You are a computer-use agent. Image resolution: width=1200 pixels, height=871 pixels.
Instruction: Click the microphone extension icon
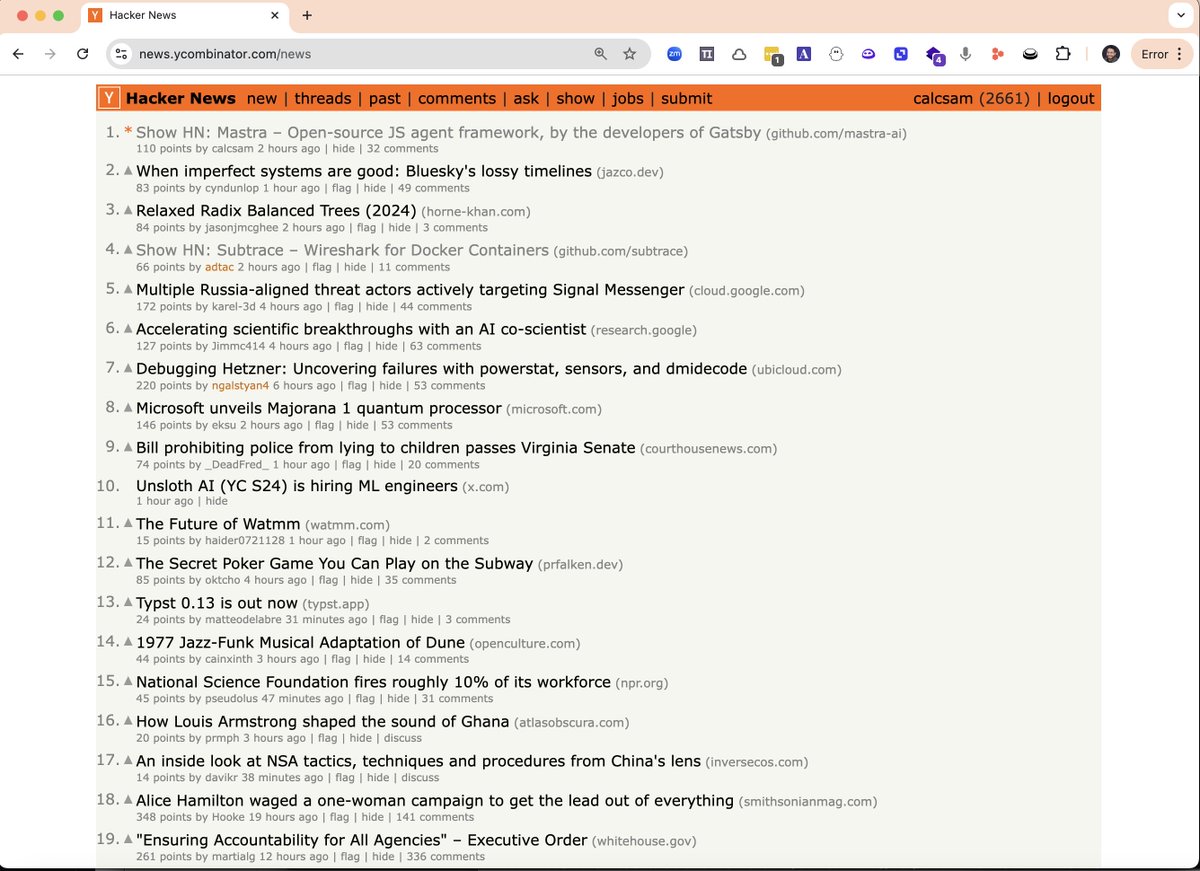pos(965,54)
